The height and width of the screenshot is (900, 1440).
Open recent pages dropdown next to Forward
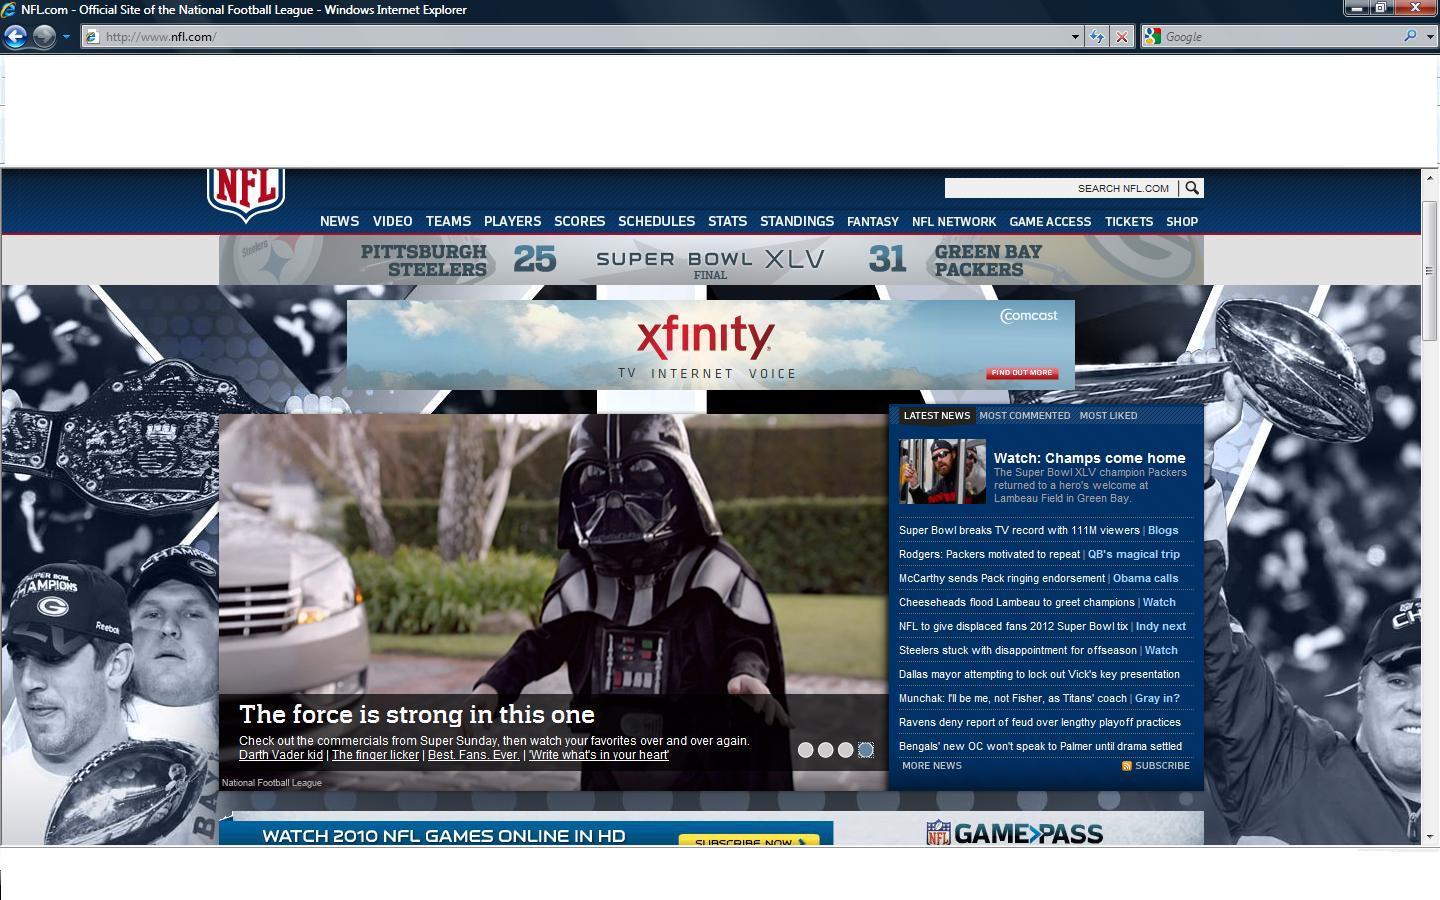(x=66, y=37)
